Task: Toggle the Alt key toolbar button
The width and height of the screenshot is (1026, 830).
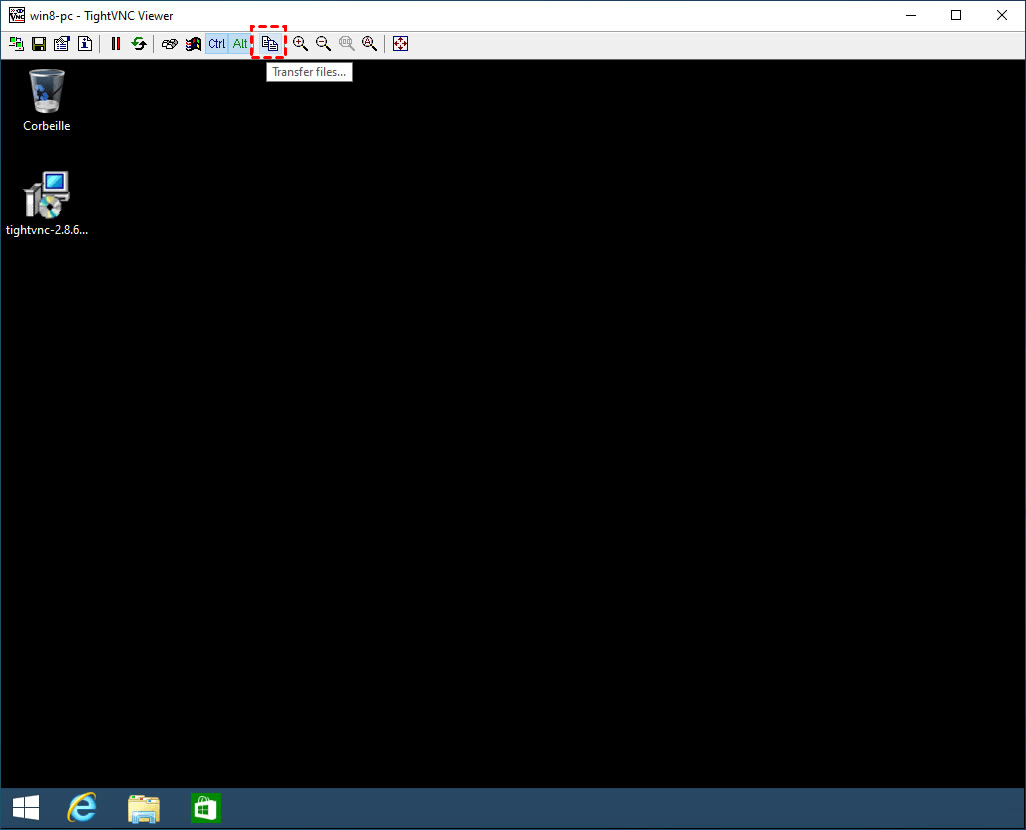Action: (x=239, y=44)
